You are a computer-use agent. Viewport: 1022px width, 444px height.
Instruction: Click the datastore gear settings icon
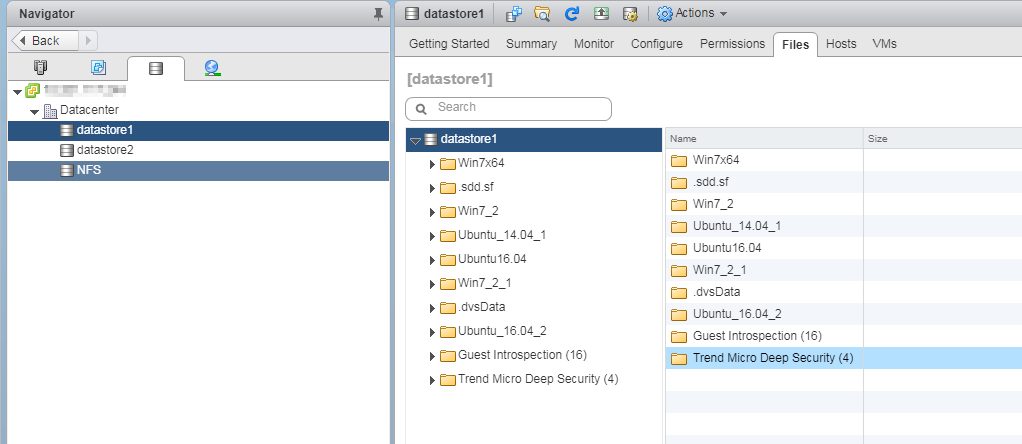tap(630, 14)
